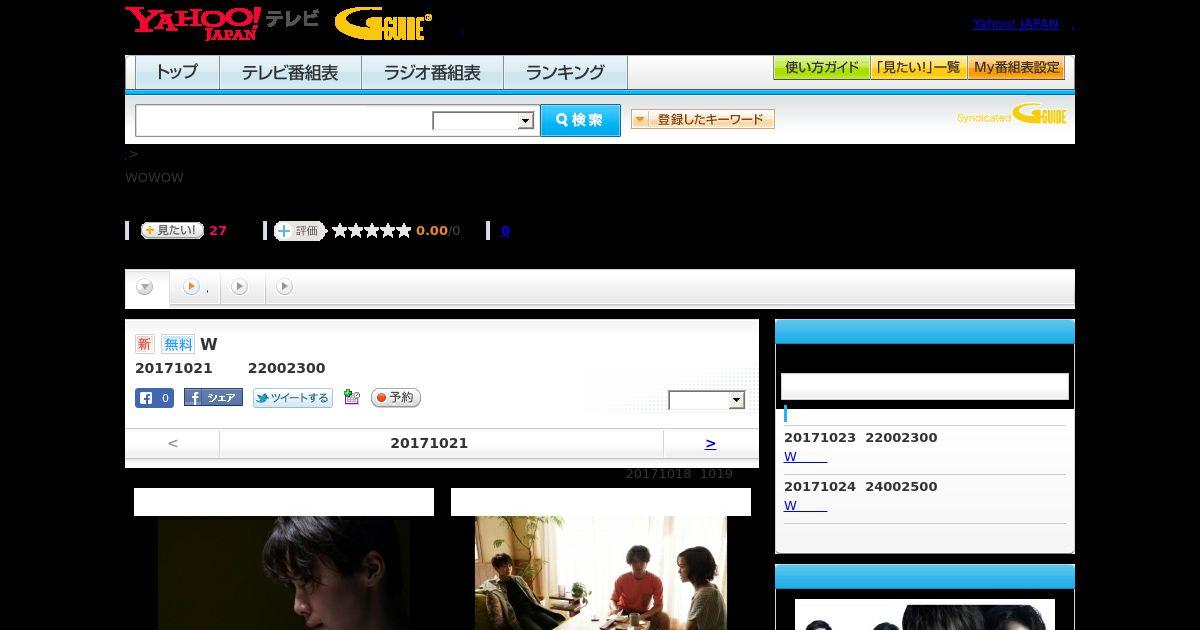Open the dark portrait thumbnail of a man
The width and height of the screenshot is (1200, 630).
click(284, 573)
